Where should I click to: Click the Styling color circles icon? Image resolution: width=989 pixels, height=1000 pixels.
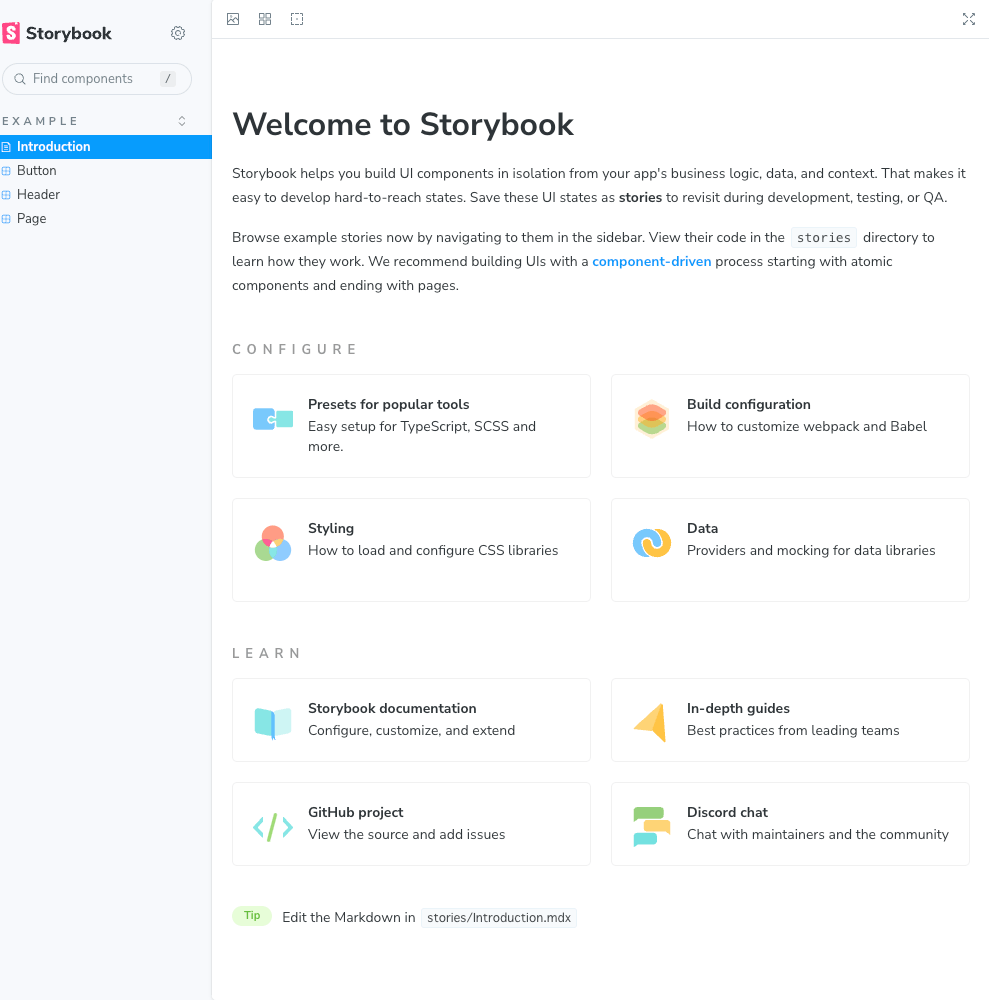[x=273, y=543]
